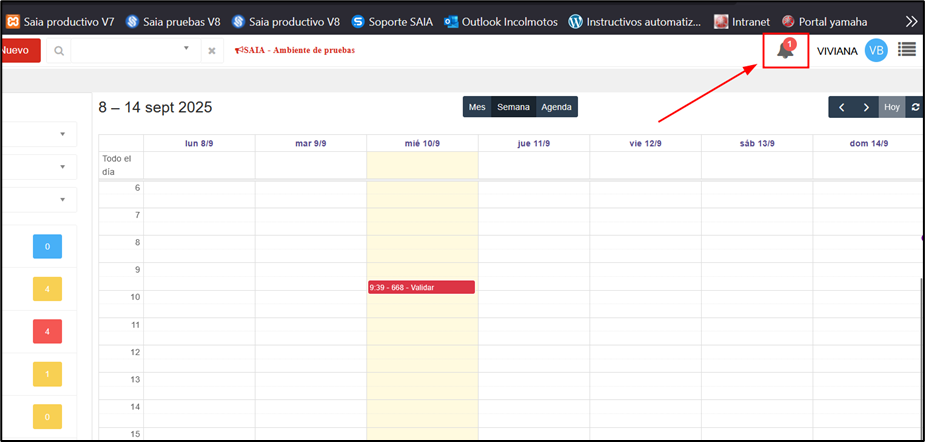Click the red Nuevo button
The image size is (925, 442).
pos(20,50)
